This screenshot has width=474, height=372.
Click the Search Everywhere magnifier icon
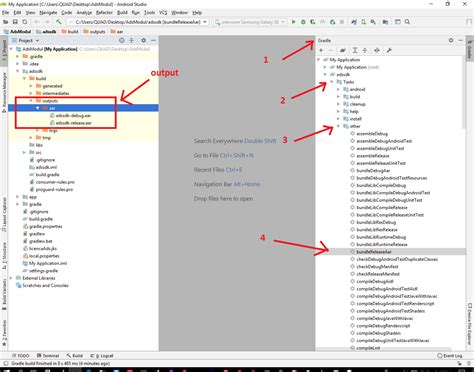(x=407, y=22)
